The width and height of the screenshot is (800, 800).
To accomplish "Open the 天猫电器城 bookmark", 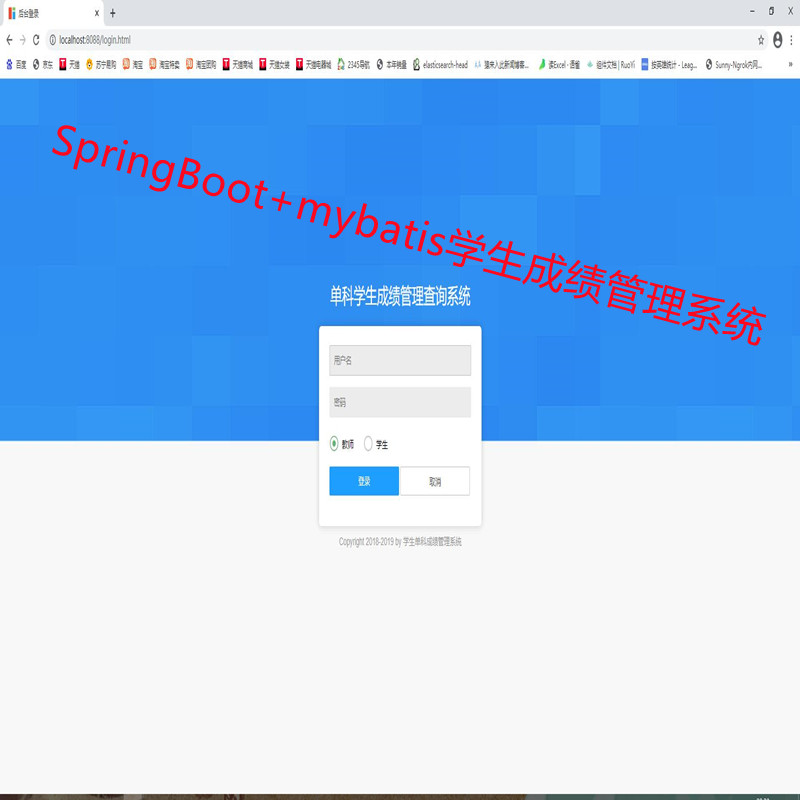I will tap(314, 64).
